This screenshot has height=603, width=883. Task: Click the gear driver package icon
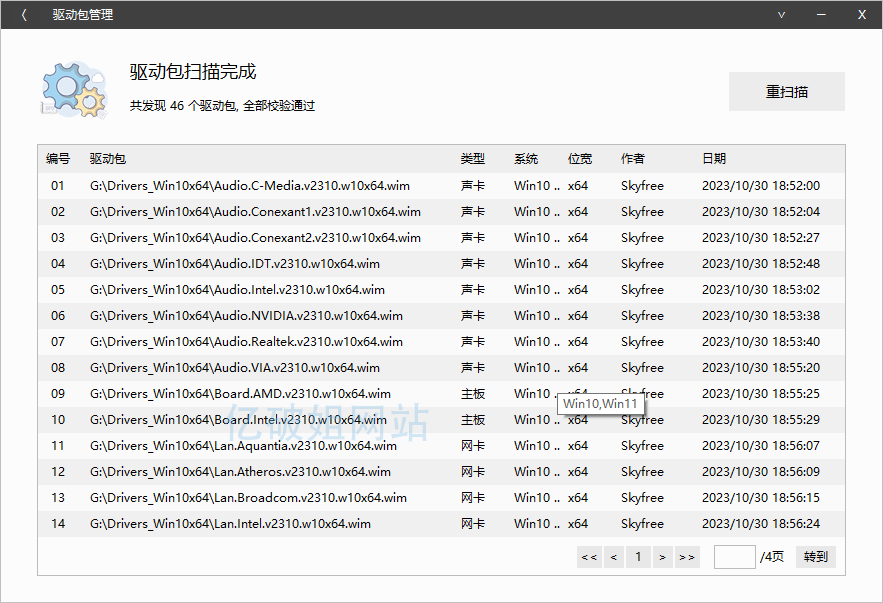[x=74, y=88]
